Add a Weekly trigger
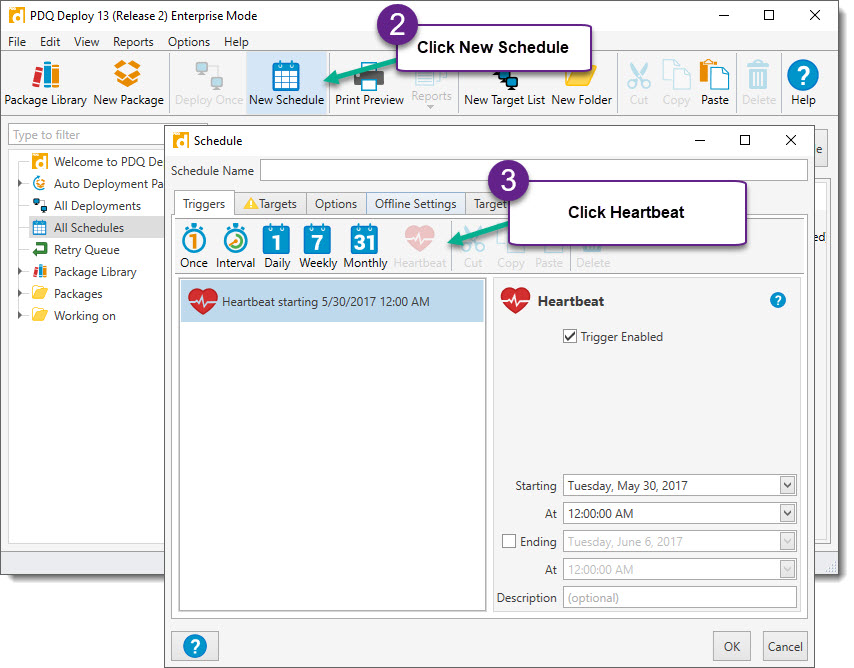The height and width of the screenshot is (668, 854). [x=317, y=245]
